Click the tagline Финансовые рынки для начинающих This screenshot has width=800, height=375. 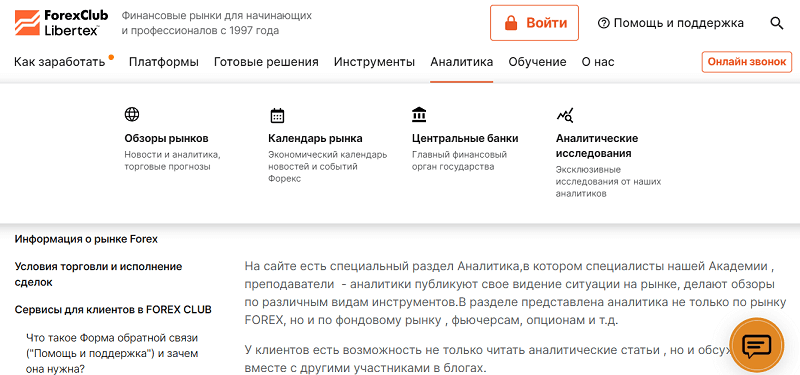[x=216, y=23]
